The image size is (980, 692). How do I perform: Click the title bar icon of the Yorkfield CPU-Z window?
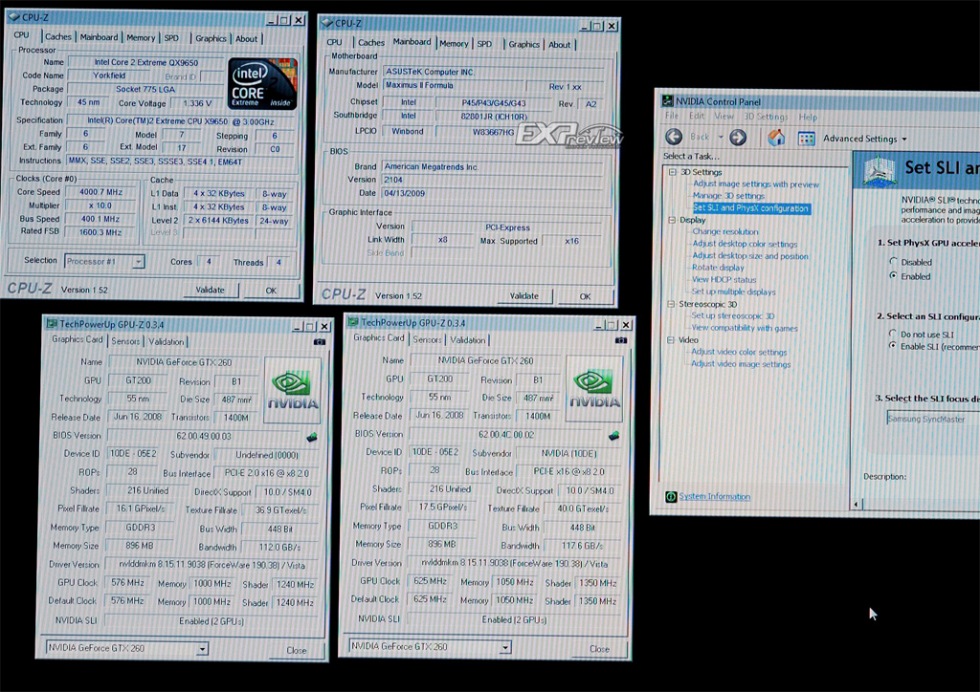point(14,17)
